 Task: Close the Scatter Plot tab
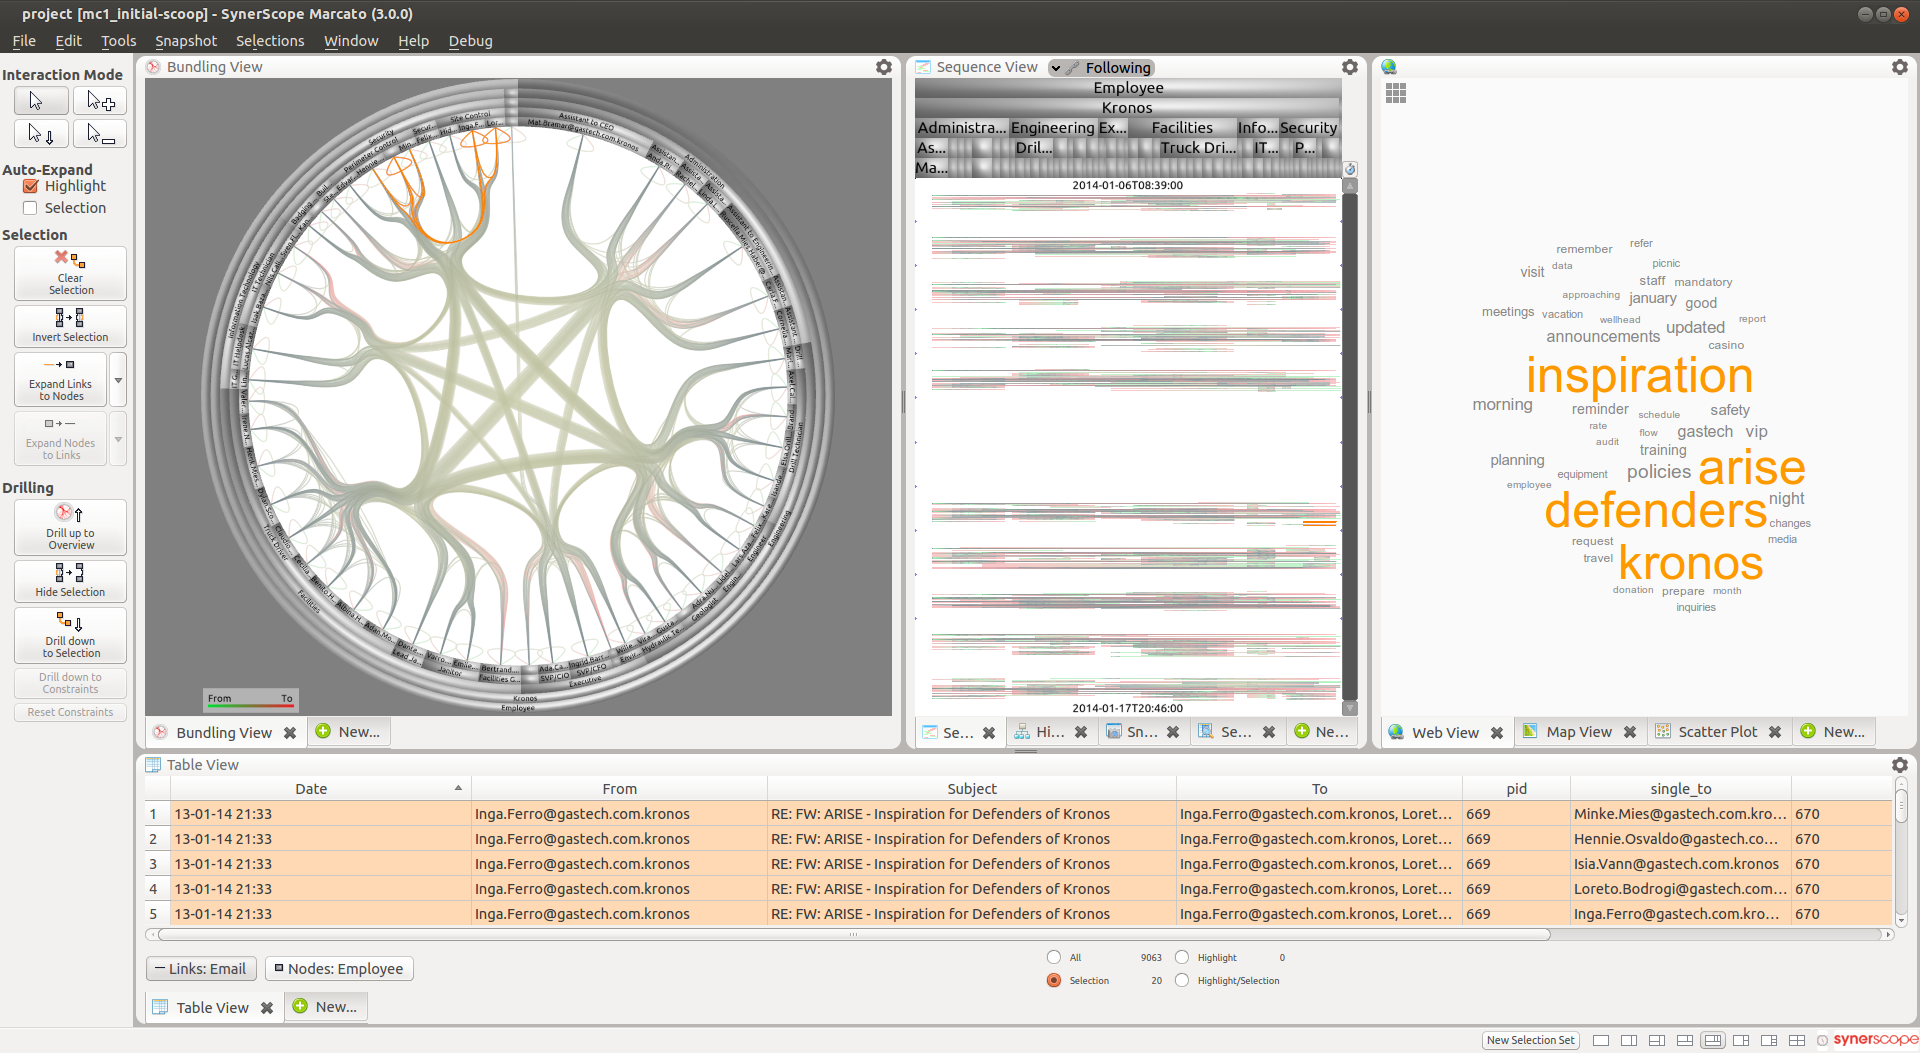[x=1775, y=732]
